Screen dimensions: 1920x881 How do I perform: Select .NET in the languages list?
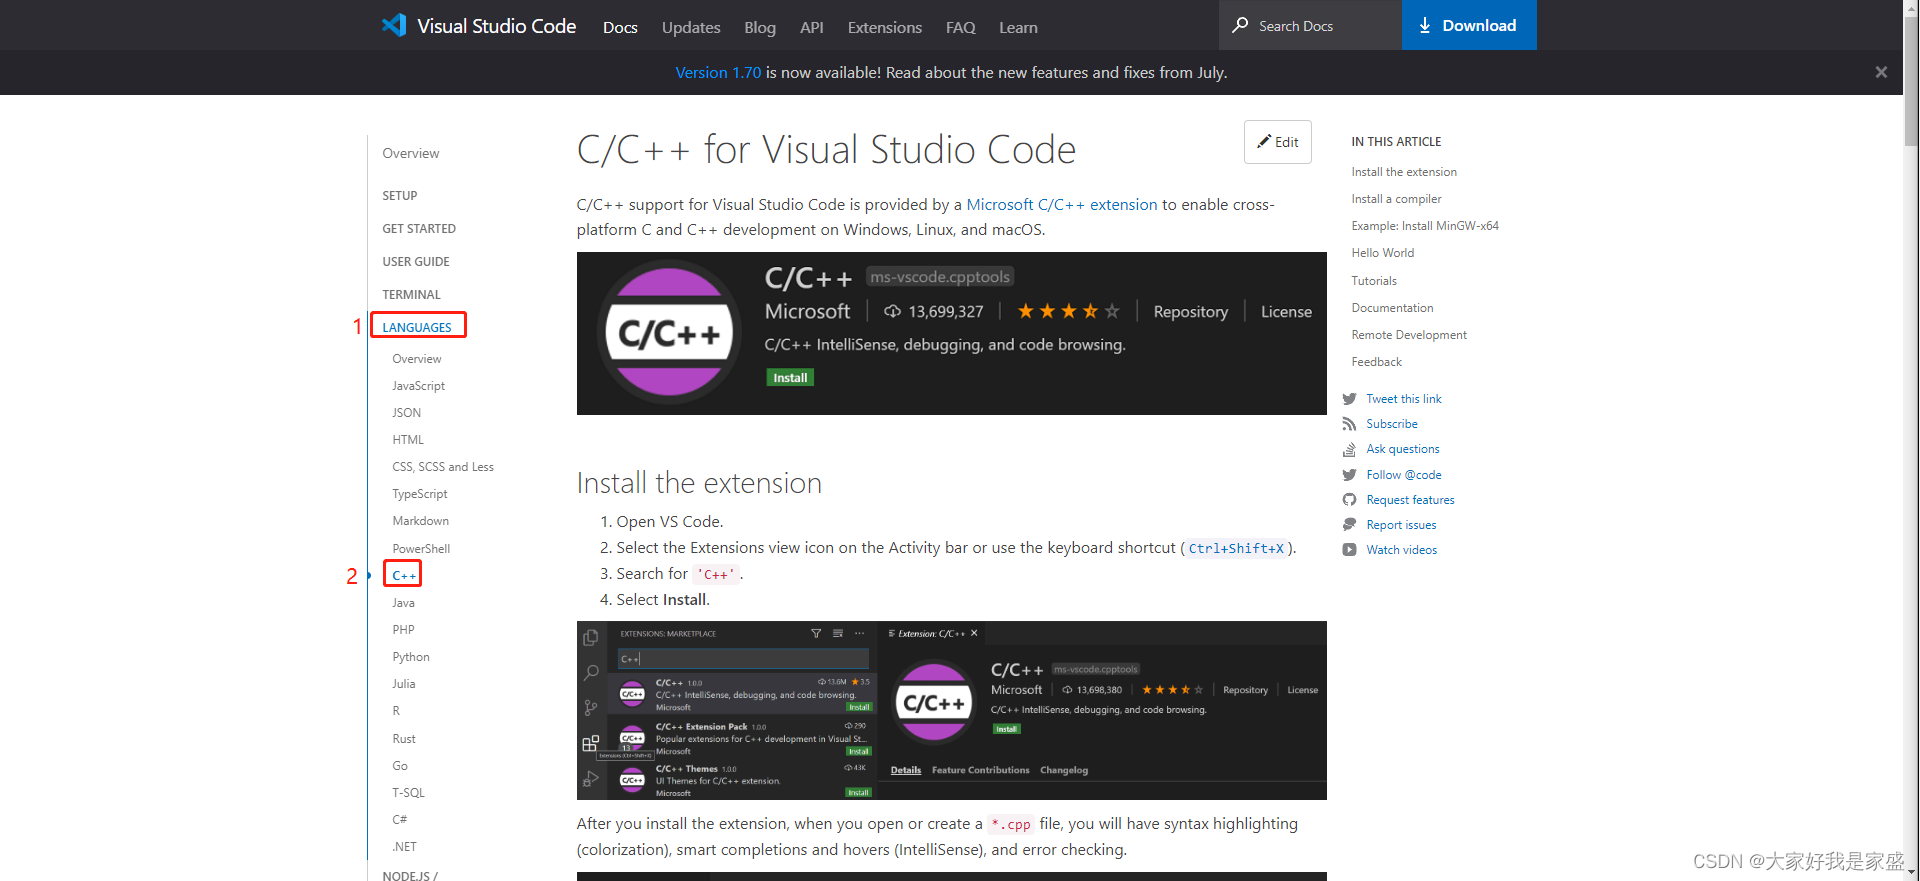click(x=405, y=847)
